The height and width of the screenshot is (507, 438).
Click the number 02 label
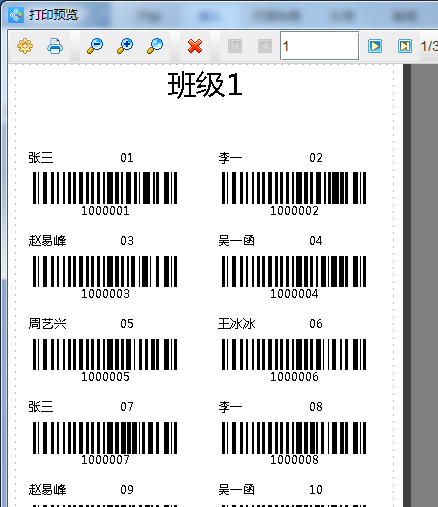click(316, 158)
